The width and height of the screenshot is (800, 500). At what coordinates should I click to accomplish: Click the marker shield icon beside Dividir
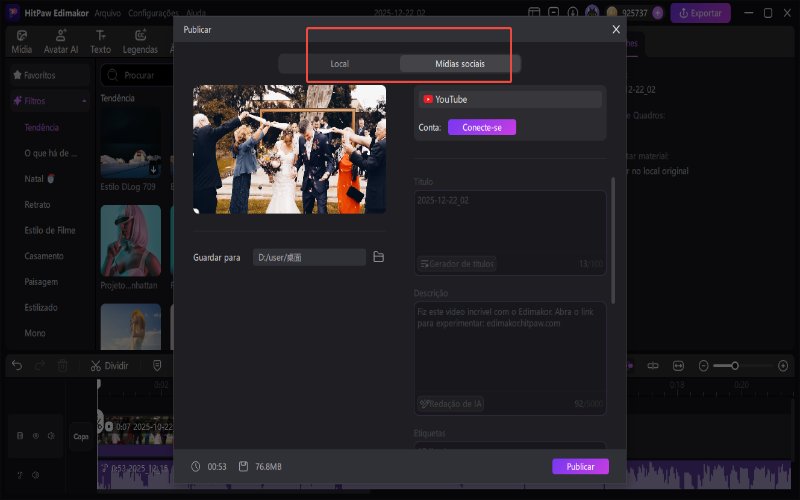(x=157, y=365)
